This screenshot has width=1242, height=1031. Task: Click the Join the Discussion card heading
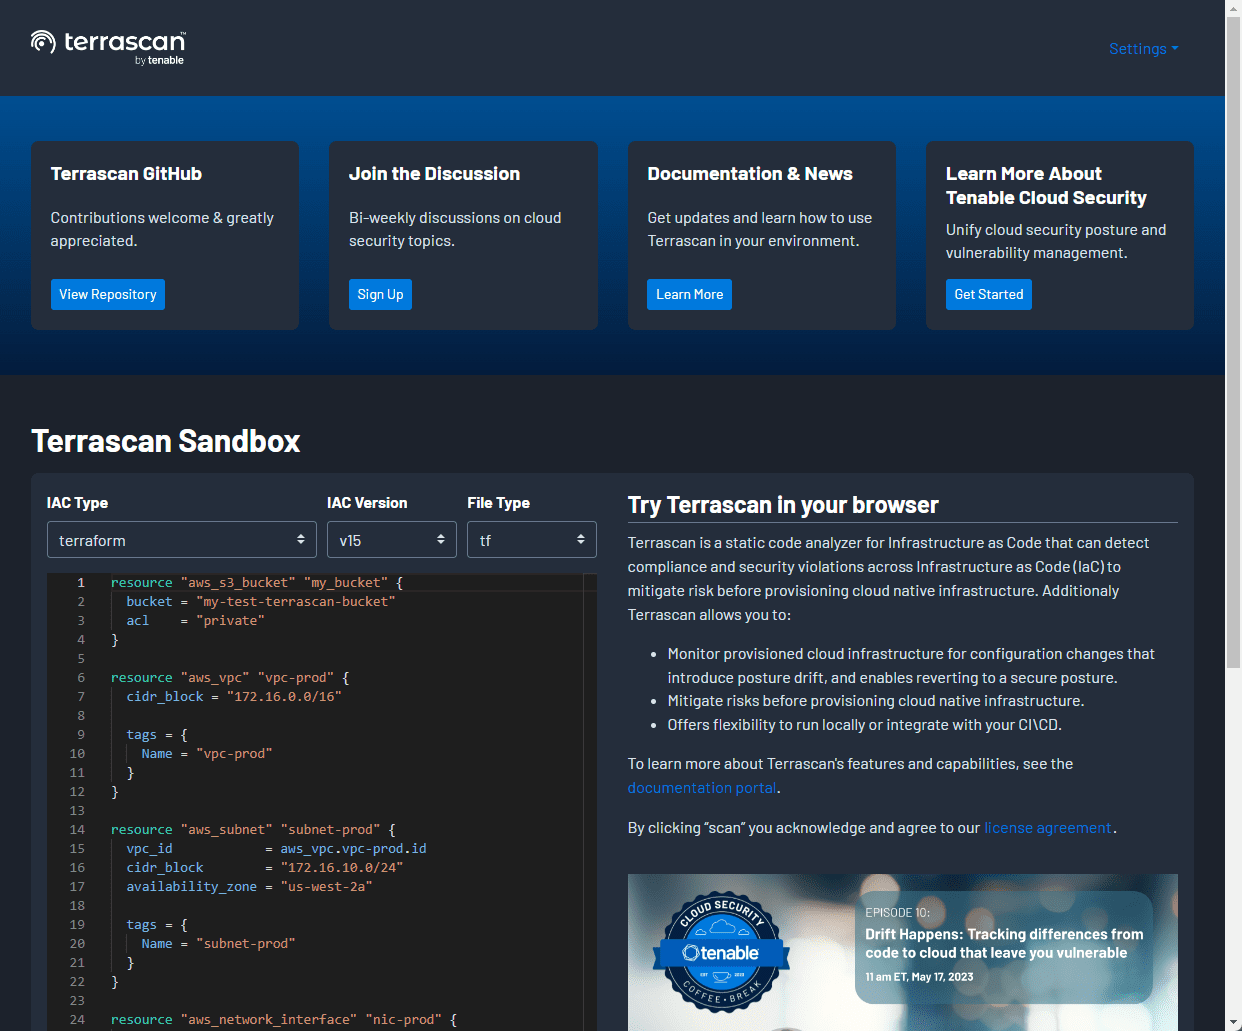tap(434, 174)
